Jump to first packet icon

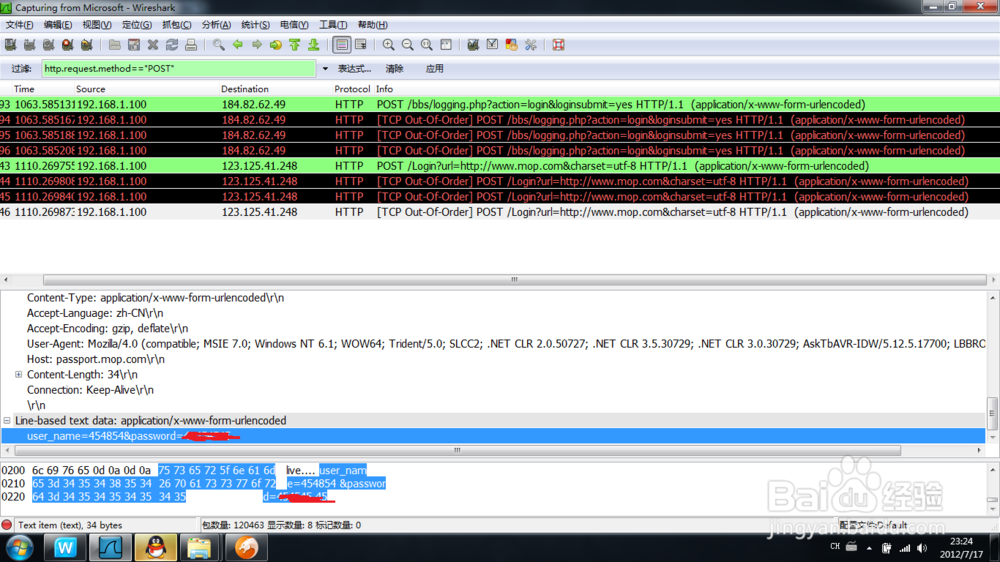[x=295, y=45]
